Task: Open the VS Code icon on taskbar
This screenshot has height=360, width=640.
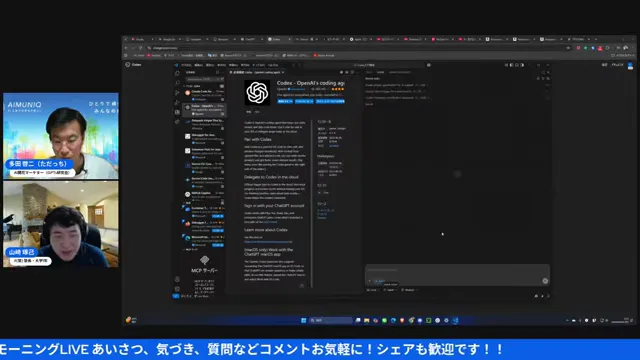Action: click(x=456, y=320)
